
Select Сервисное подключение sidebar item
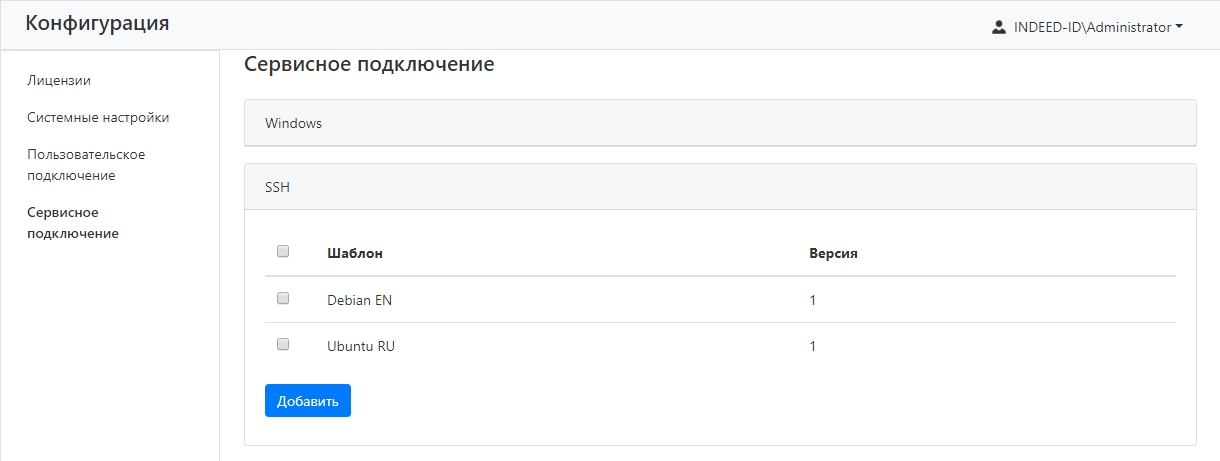(73, 223)
